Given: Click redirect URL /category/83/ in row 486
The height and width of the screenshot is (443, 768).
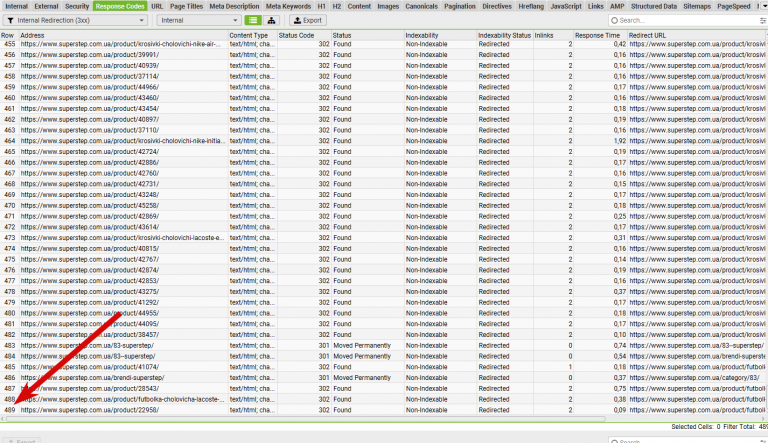Looking at the screenshot, I should point(695,378).
